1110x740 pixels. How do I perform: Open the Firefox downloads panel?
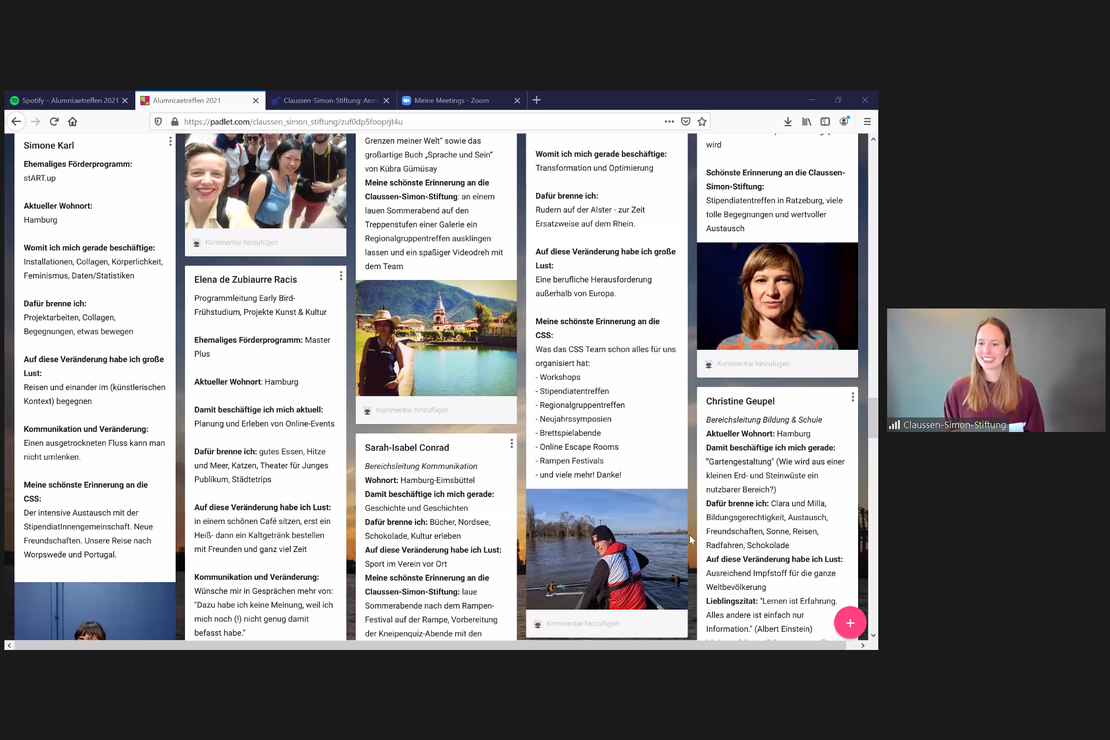tap(788, 121)
